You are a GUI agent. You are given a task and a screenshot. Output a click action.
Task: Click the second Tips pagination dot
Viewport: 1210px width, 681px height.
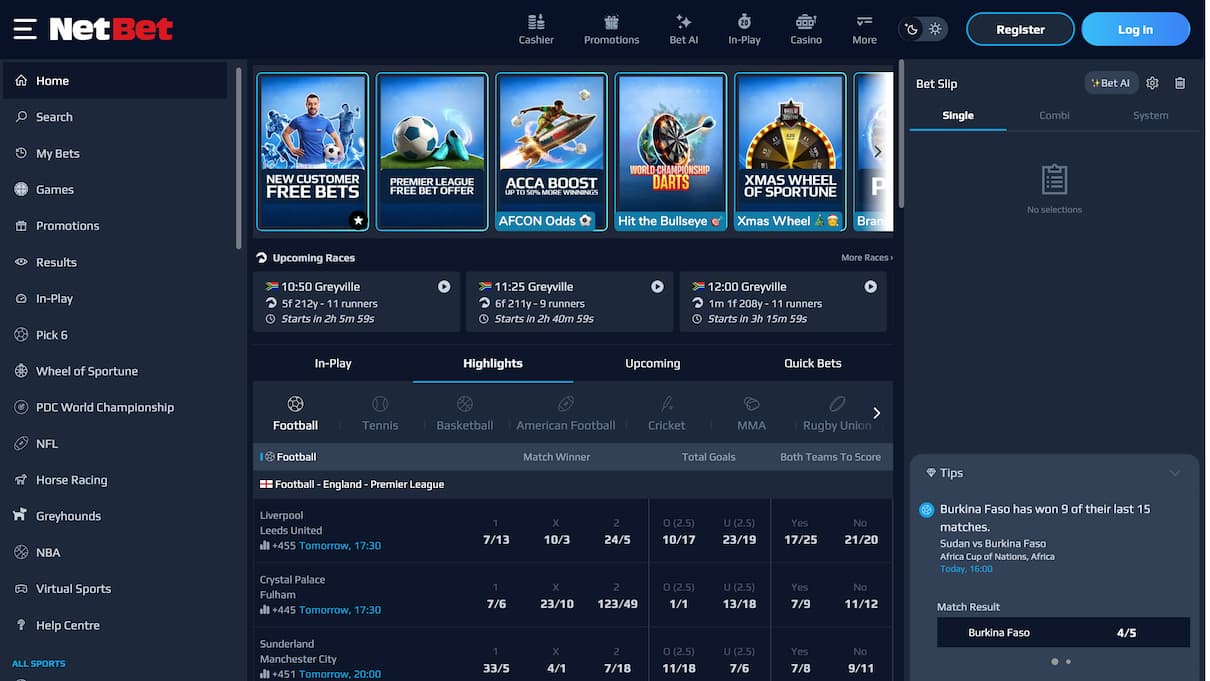(1068, 661)
